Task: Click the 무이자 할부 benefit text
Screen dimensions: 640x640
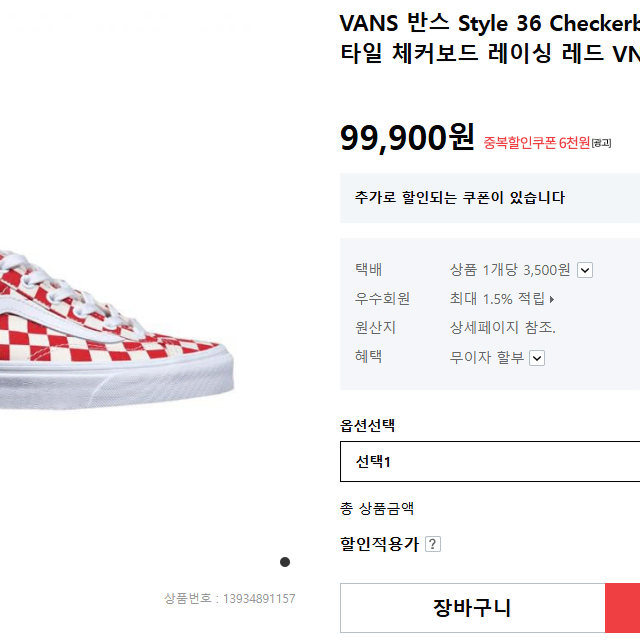Action: pyautogui.click(x=487, y=358)
